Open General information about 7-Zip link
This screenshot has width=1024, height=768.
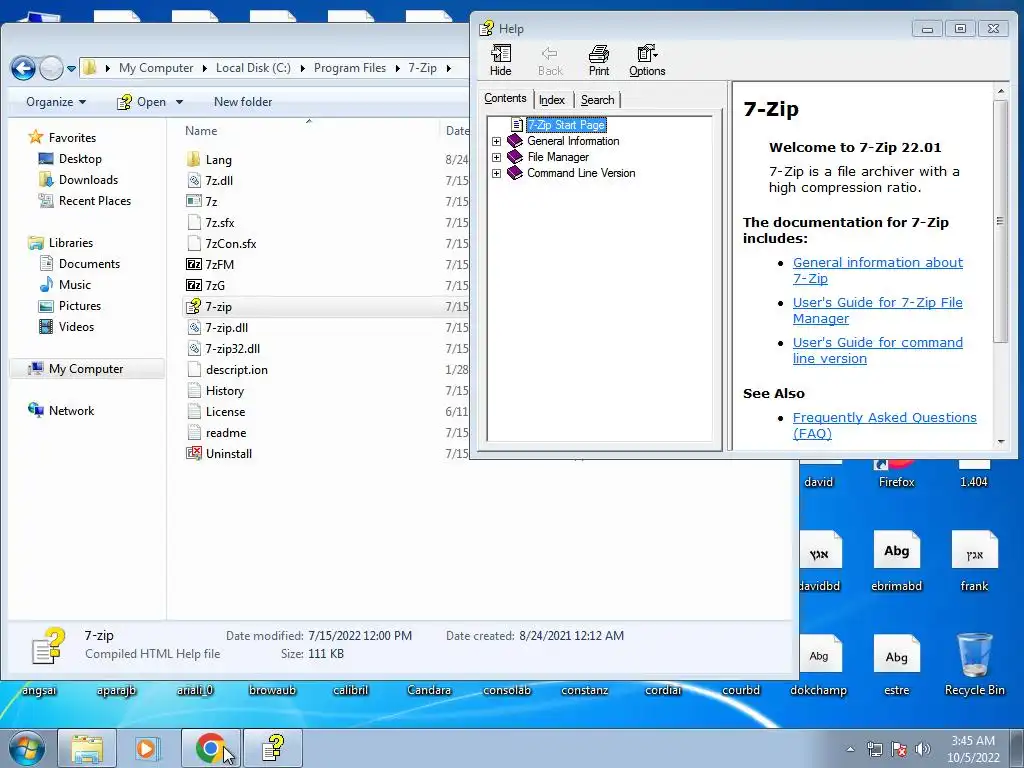pos(878,270)
